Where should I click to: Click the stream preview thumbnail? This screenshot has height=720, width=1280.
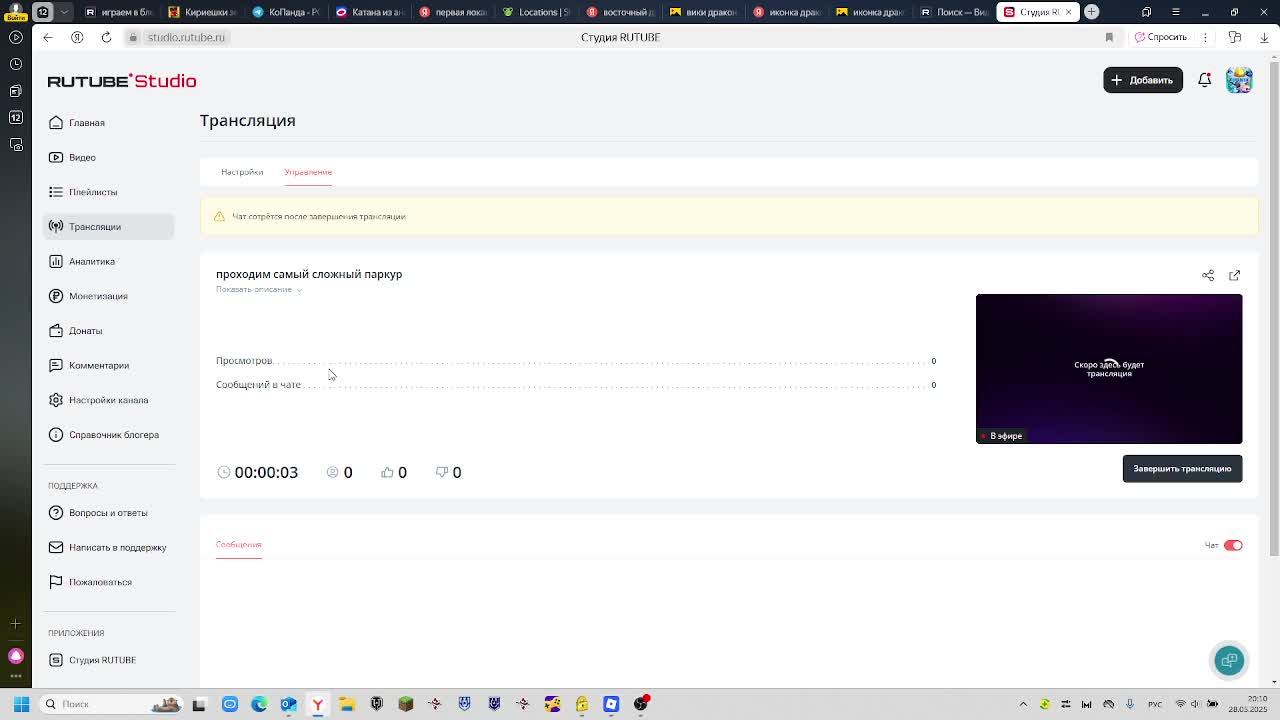tap(1109, 369)
